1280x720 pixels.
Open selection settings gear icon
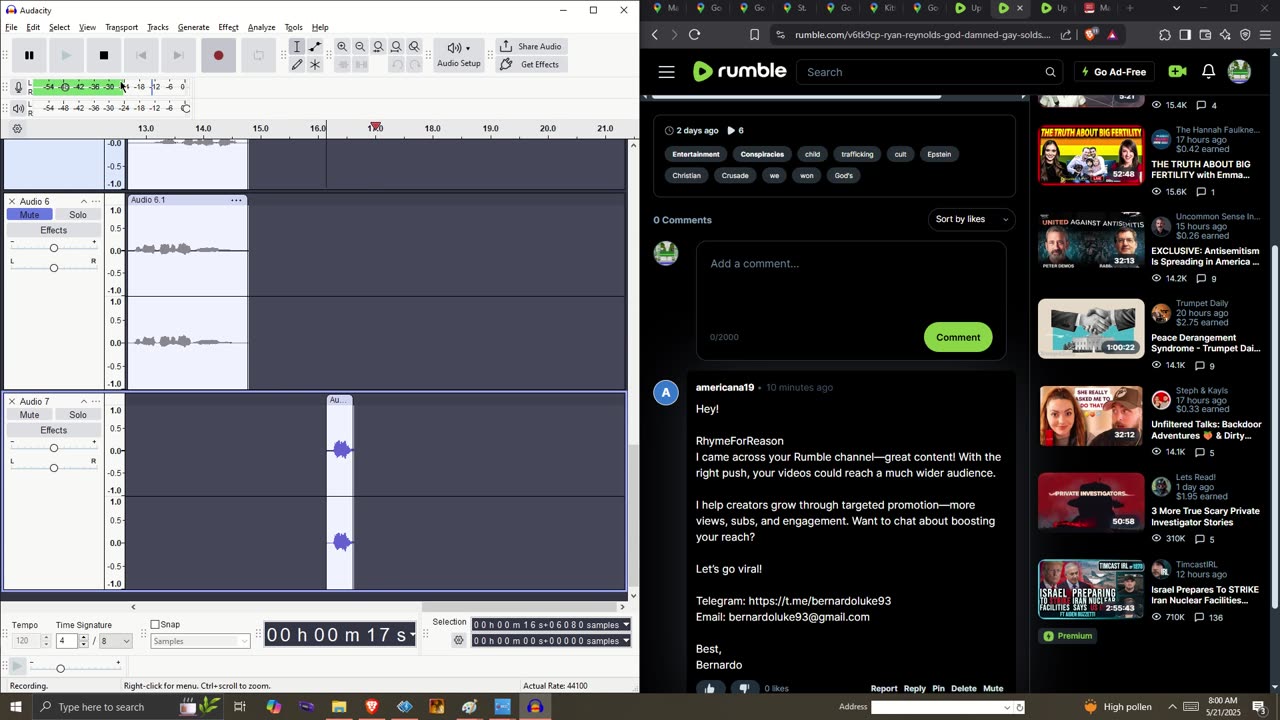coord(459,641)
